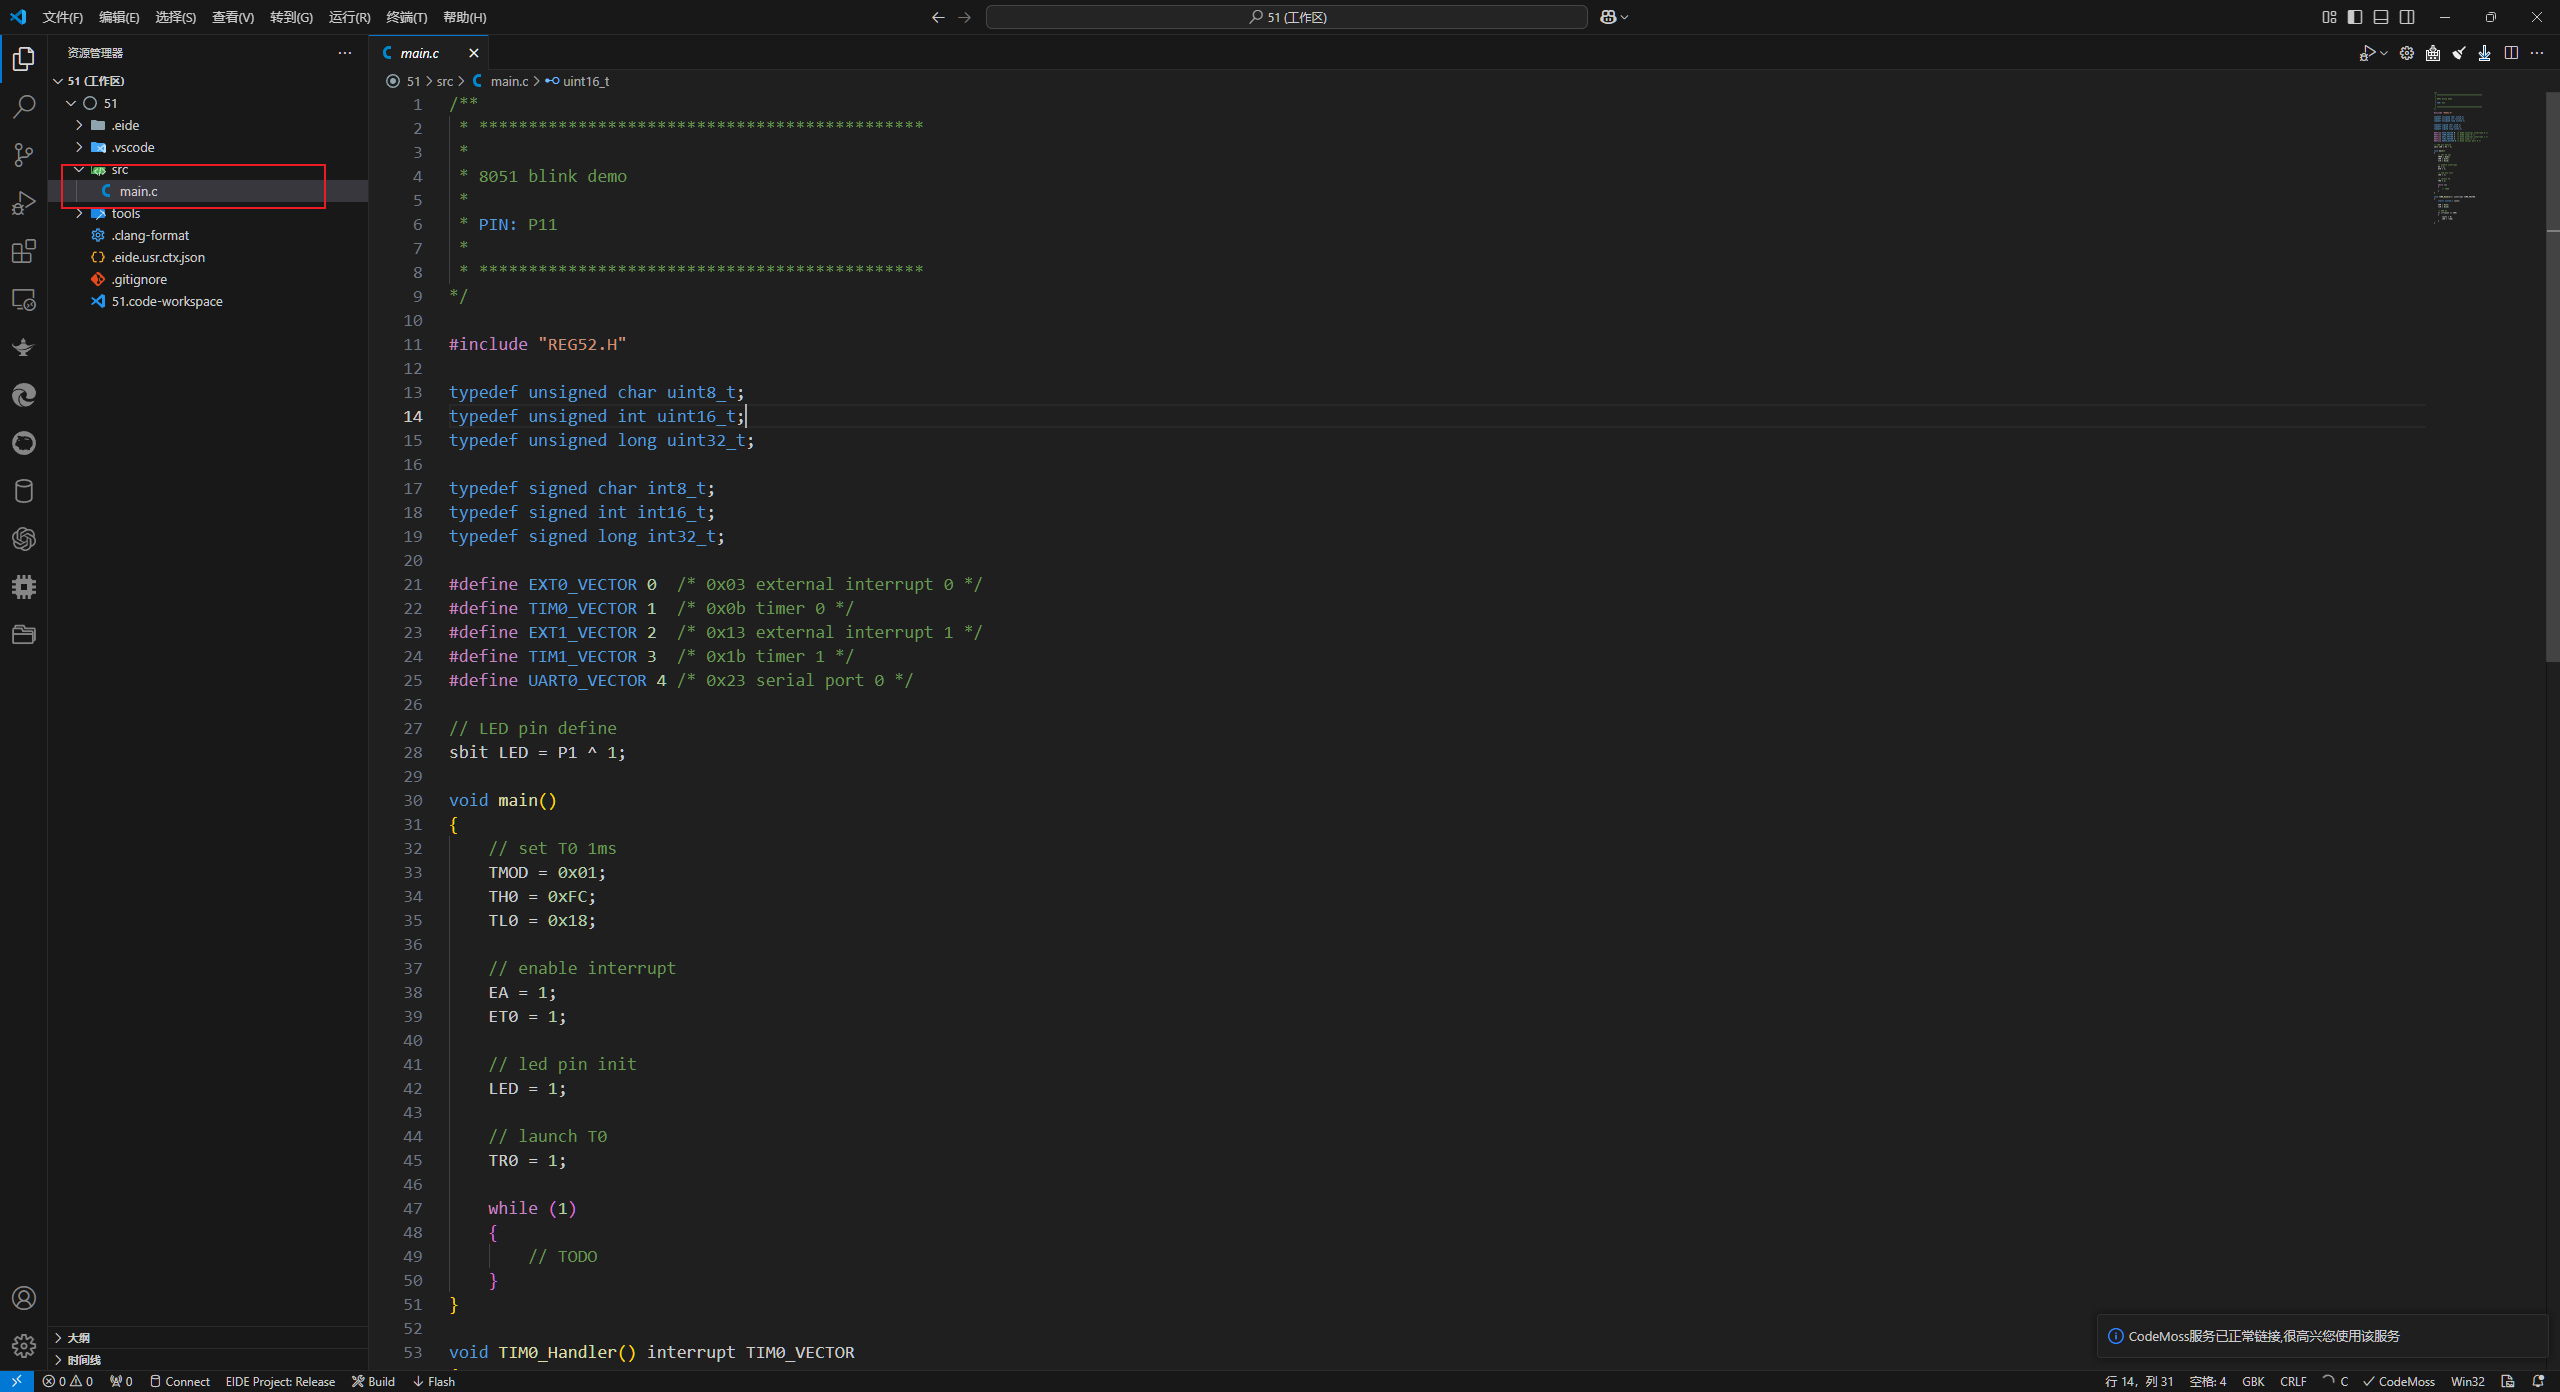The width and height of the screenshot is (2560, 1392).
Task: Open the .clang-format file
Action: point(208,235)
